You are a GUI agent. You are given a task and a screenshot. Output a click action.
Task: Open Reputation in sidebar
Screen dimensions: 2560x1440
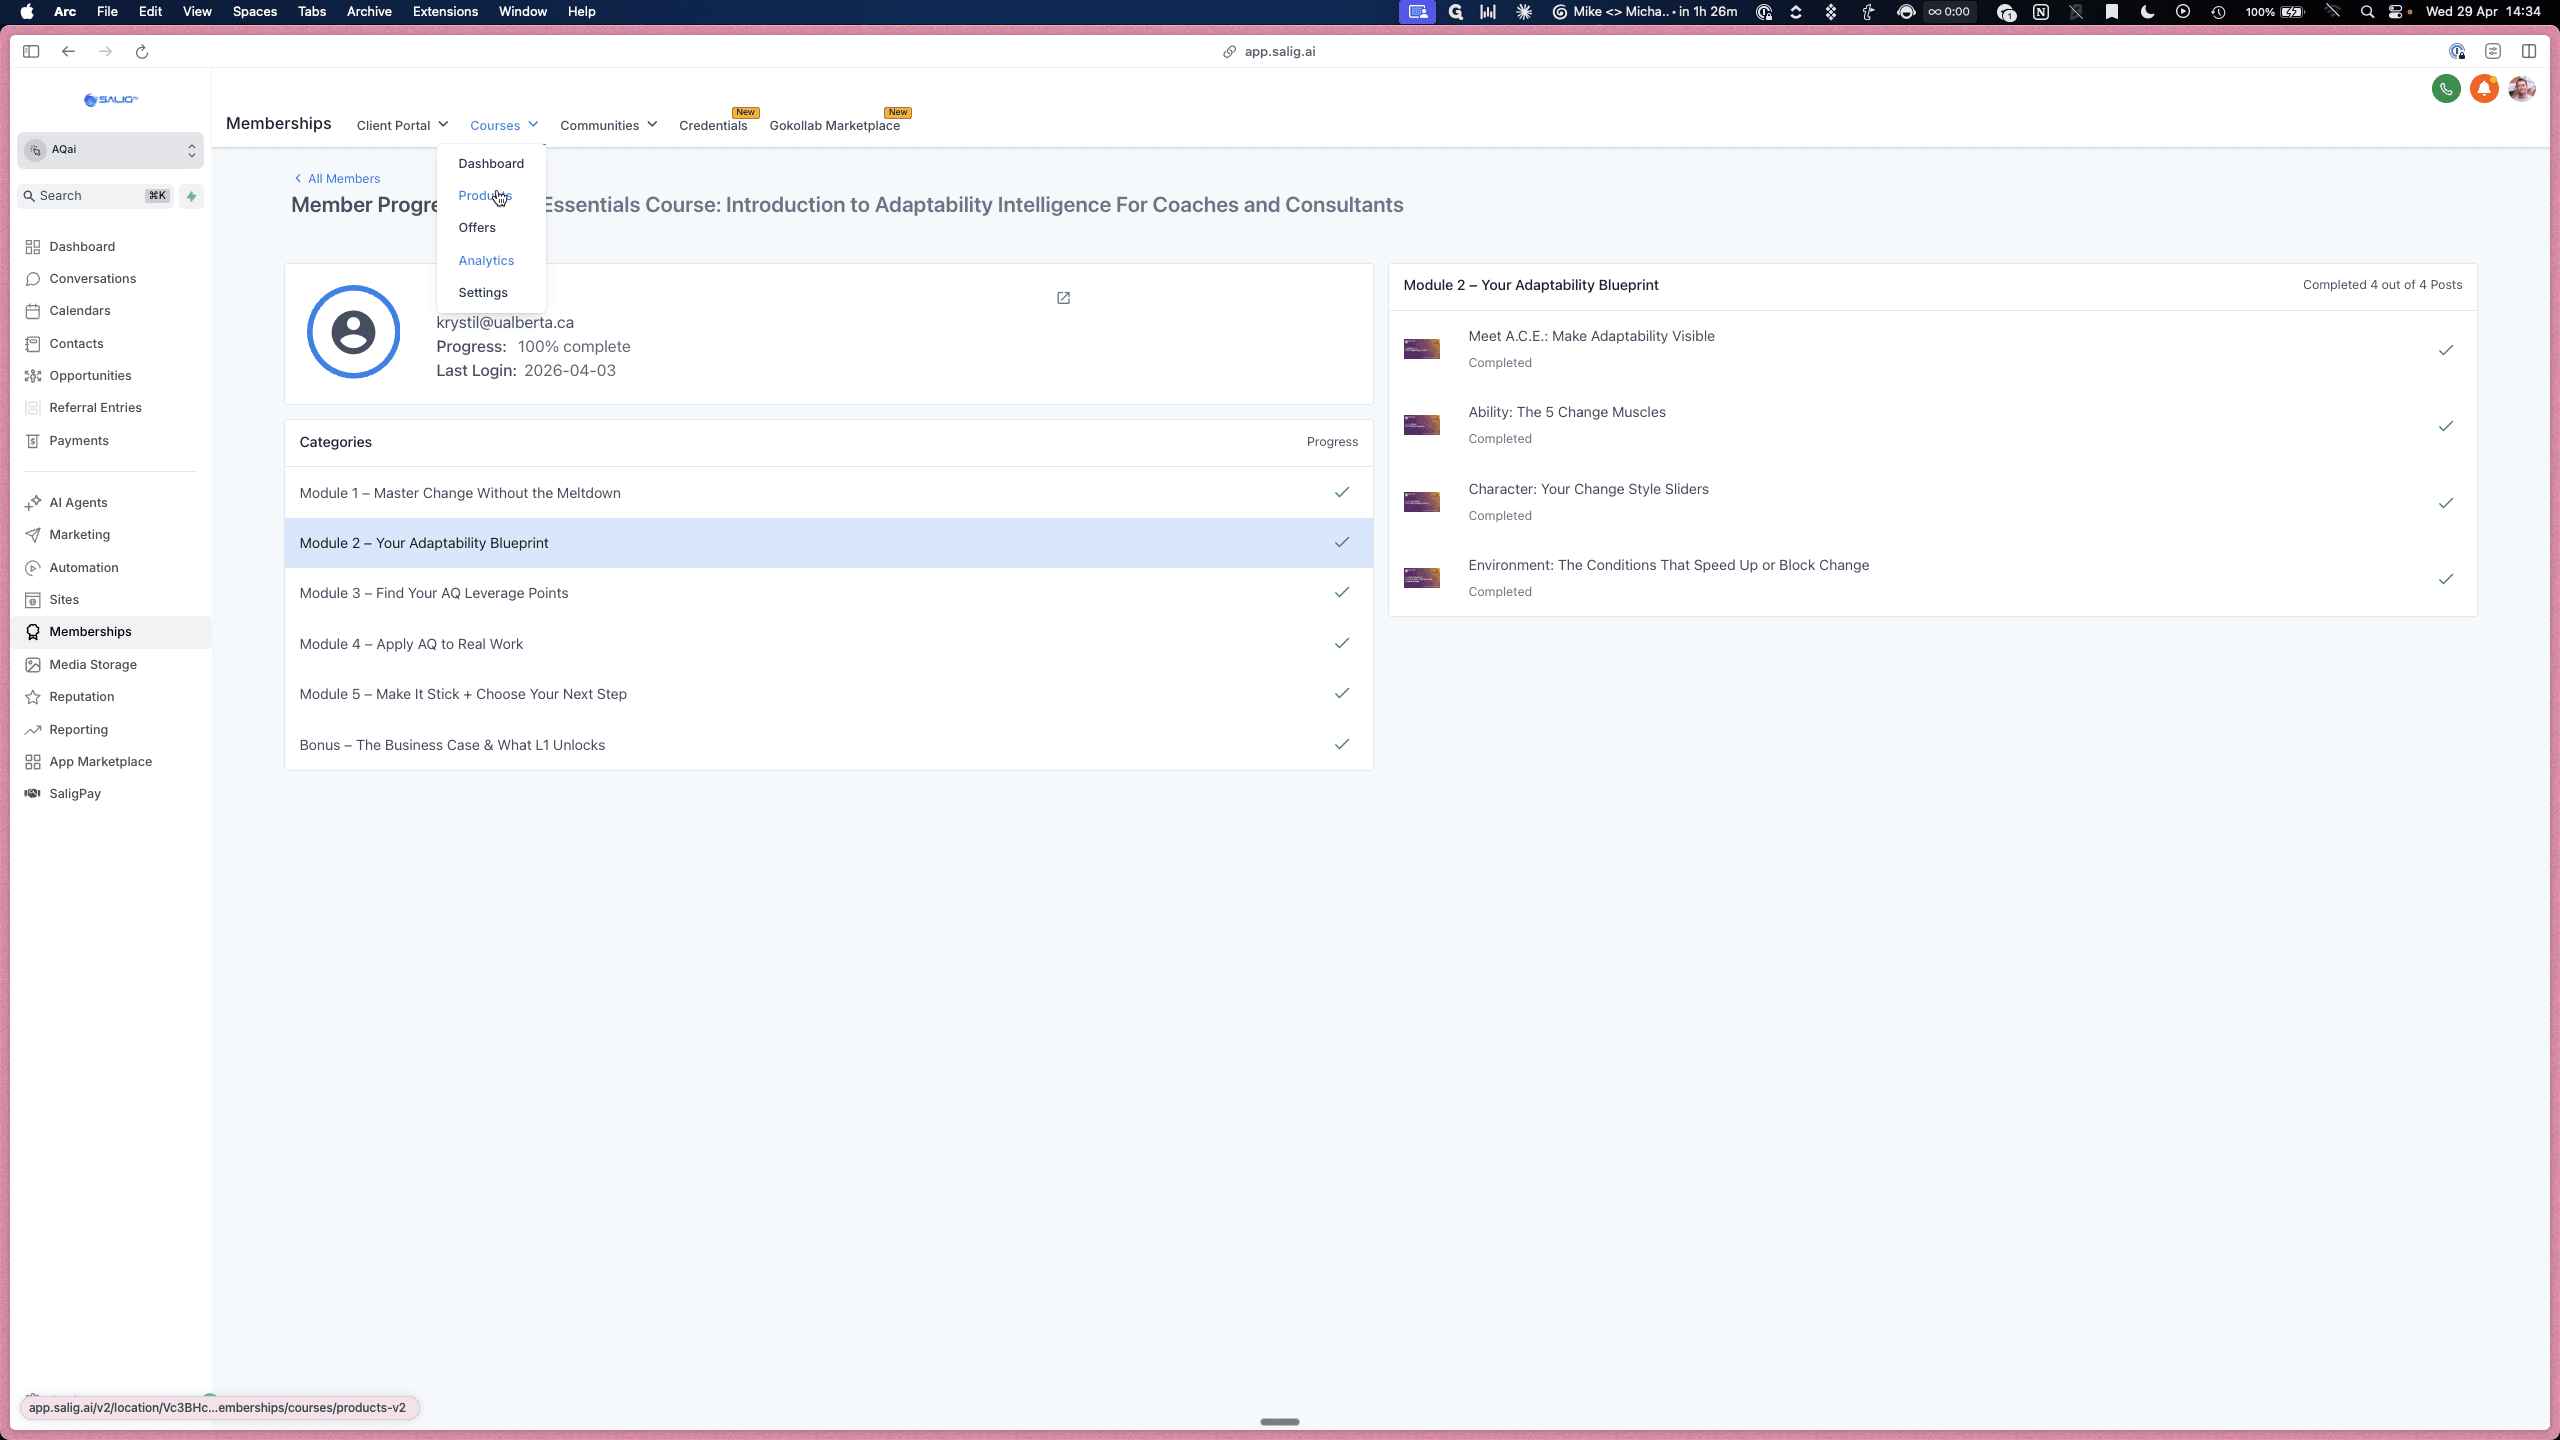click(81, 697)
